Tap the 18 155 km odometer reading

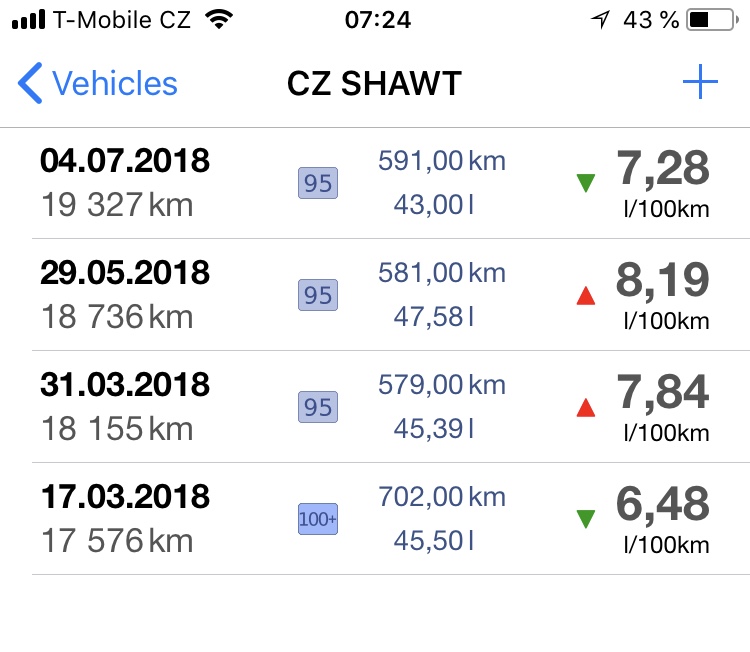(117, 429)
